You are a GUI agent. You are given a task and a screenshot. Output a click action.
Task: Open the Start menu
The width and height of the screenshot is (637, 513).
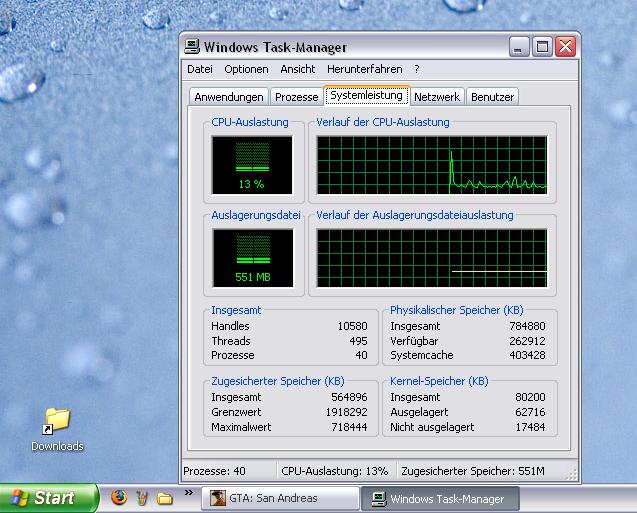(x=49, y=498)
